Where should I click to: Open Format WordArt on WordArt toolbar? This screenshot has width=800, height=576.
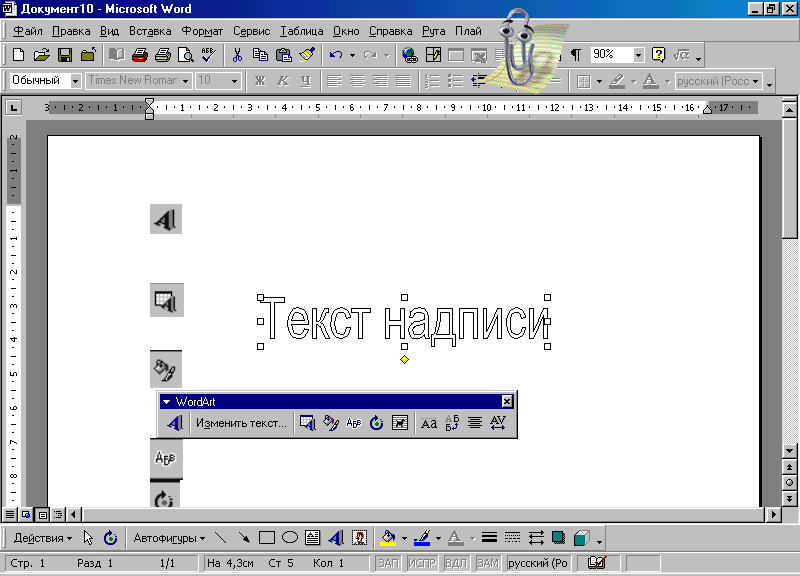(x=331, y=423)
